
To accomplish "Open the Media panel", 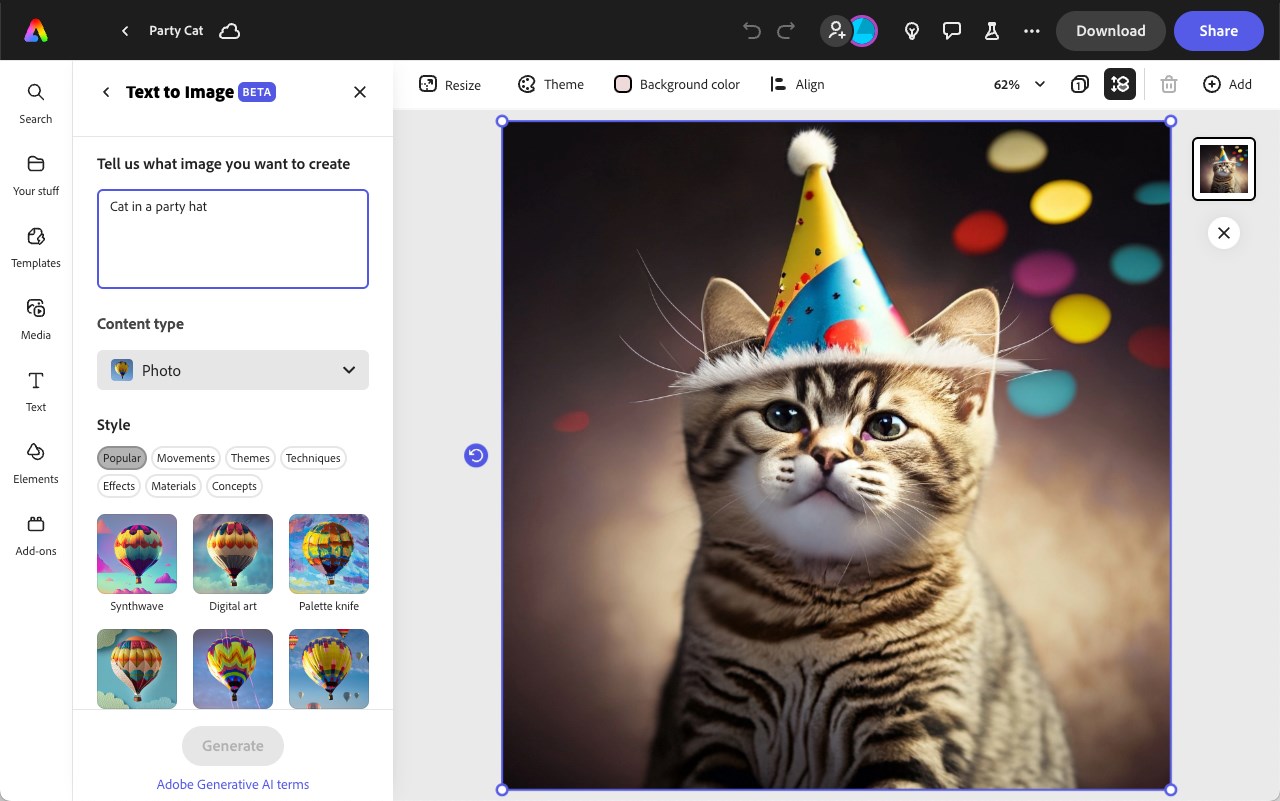I will (35, 318).
